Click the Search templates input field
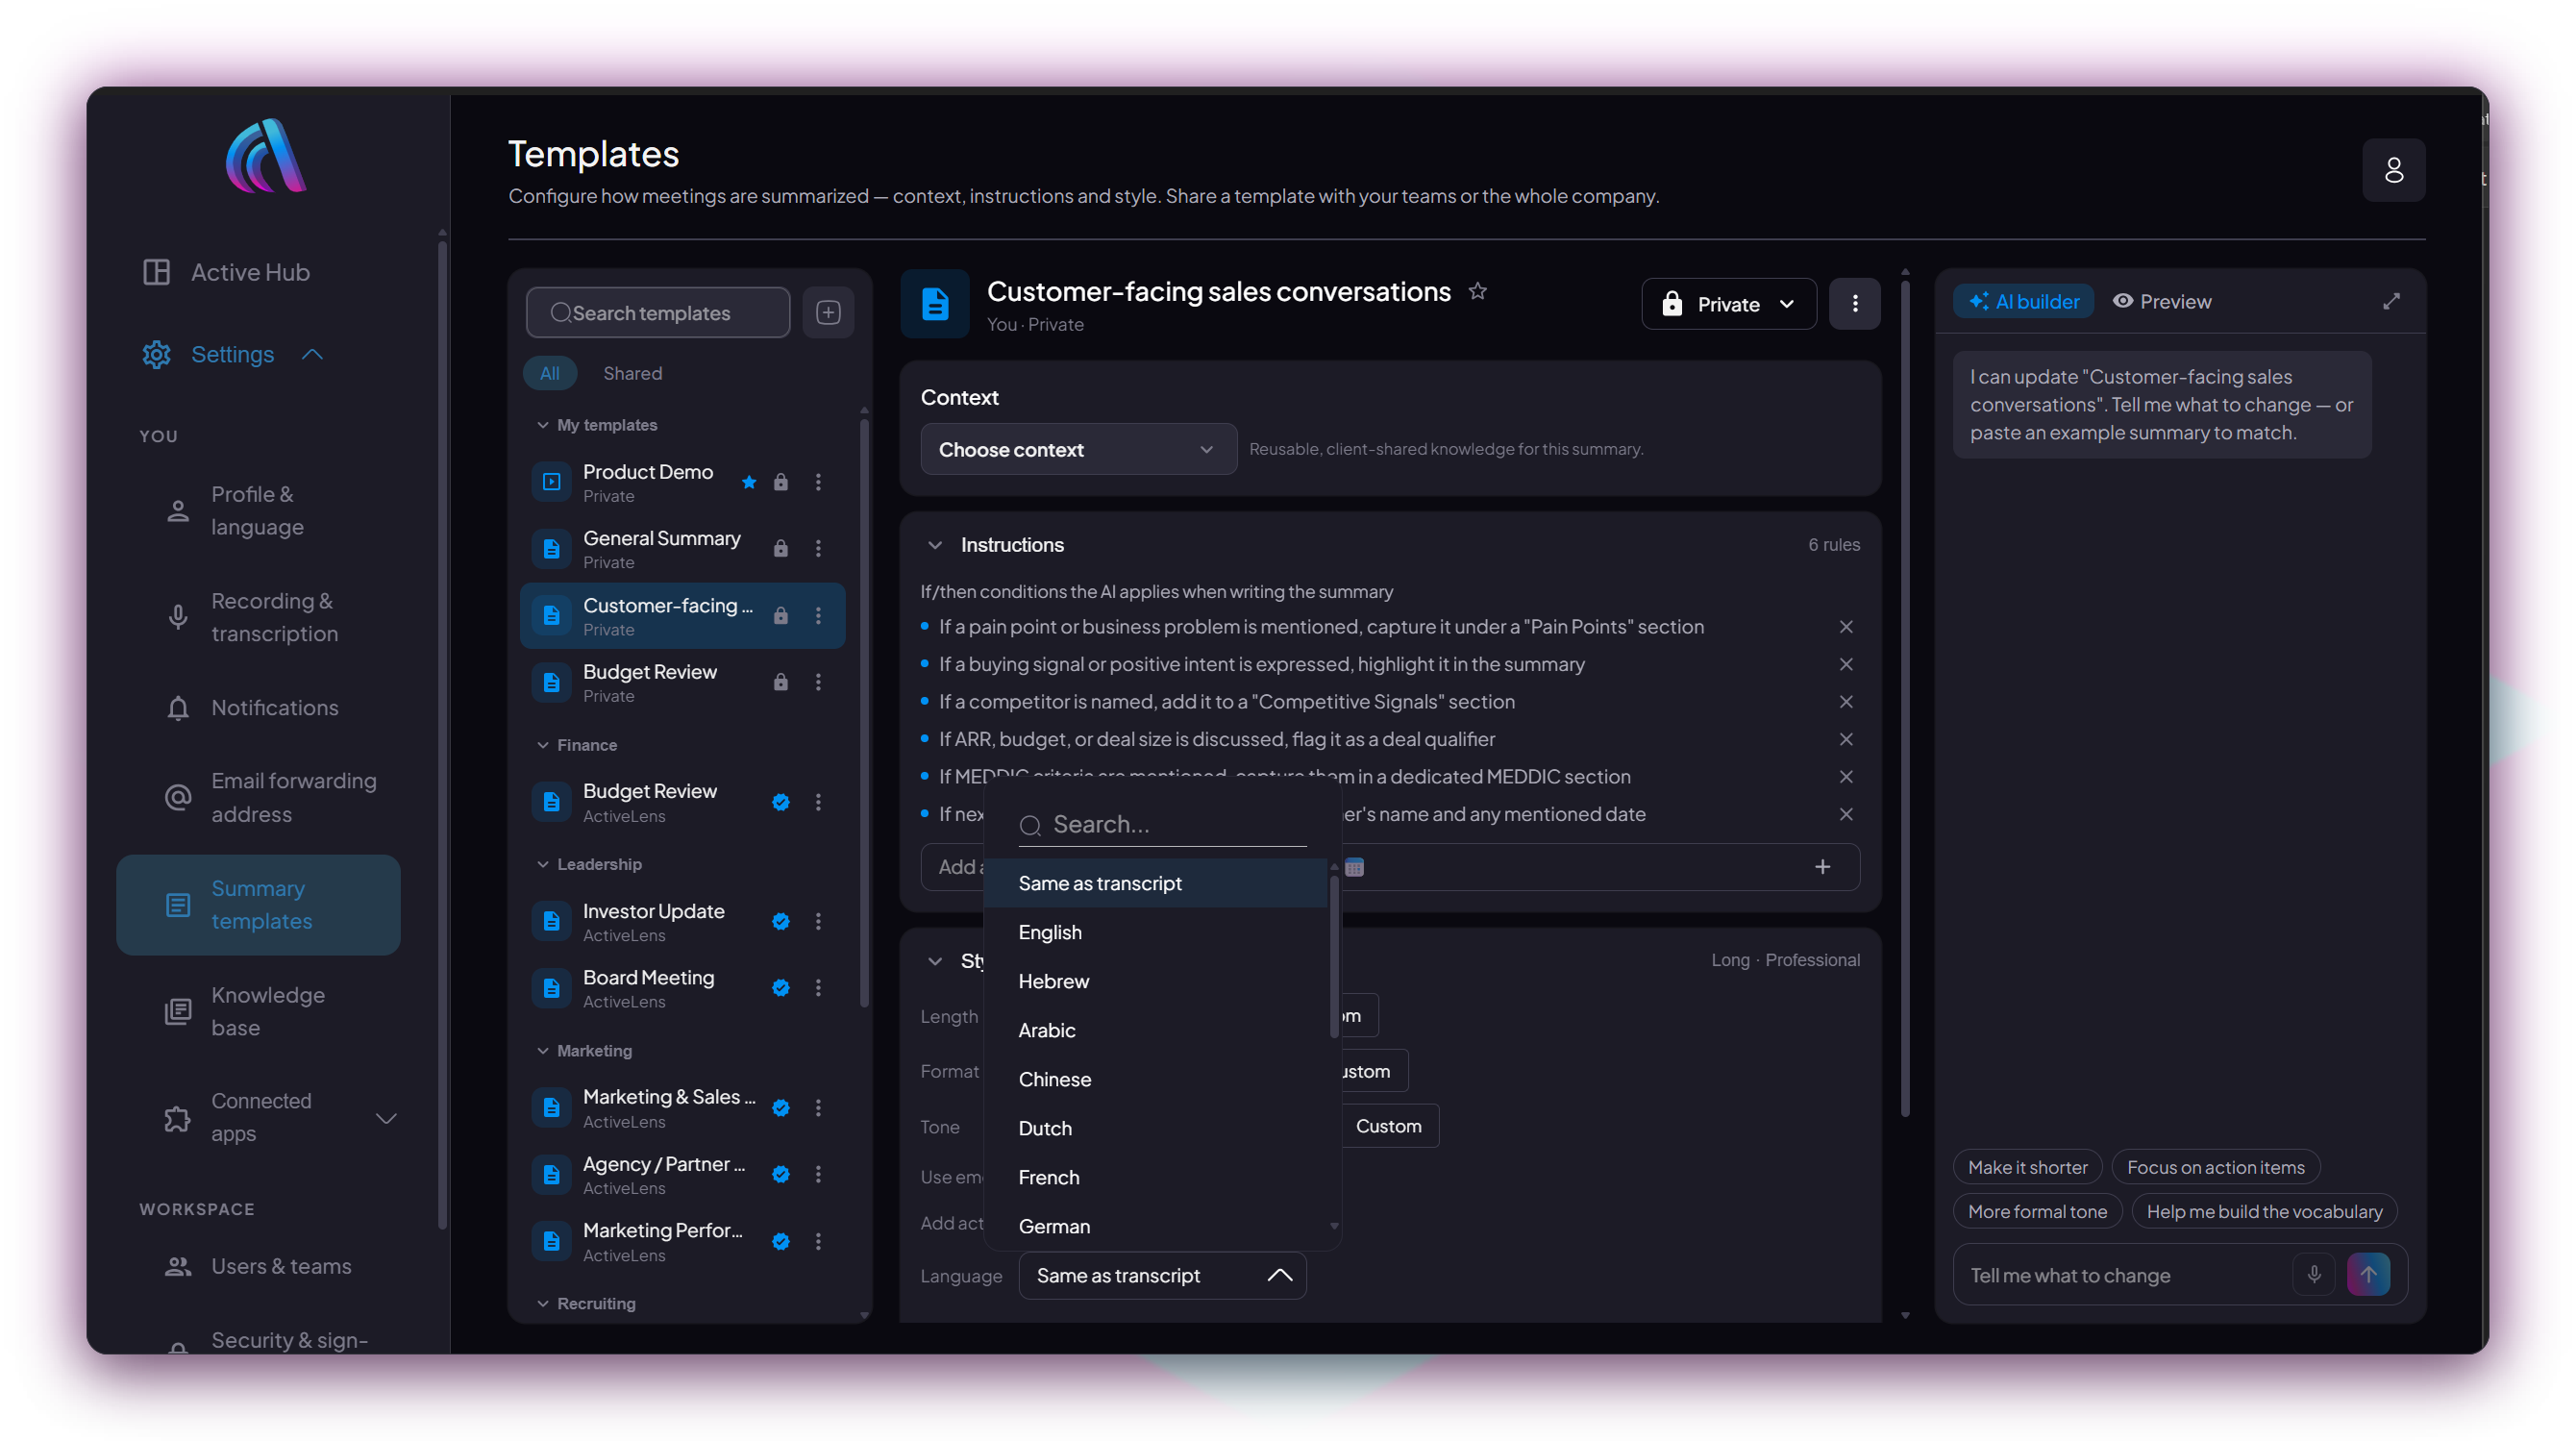Image resolution: width=2576 pixels, height=1441 pixels. pyautogui.click(x=658, y=313)
